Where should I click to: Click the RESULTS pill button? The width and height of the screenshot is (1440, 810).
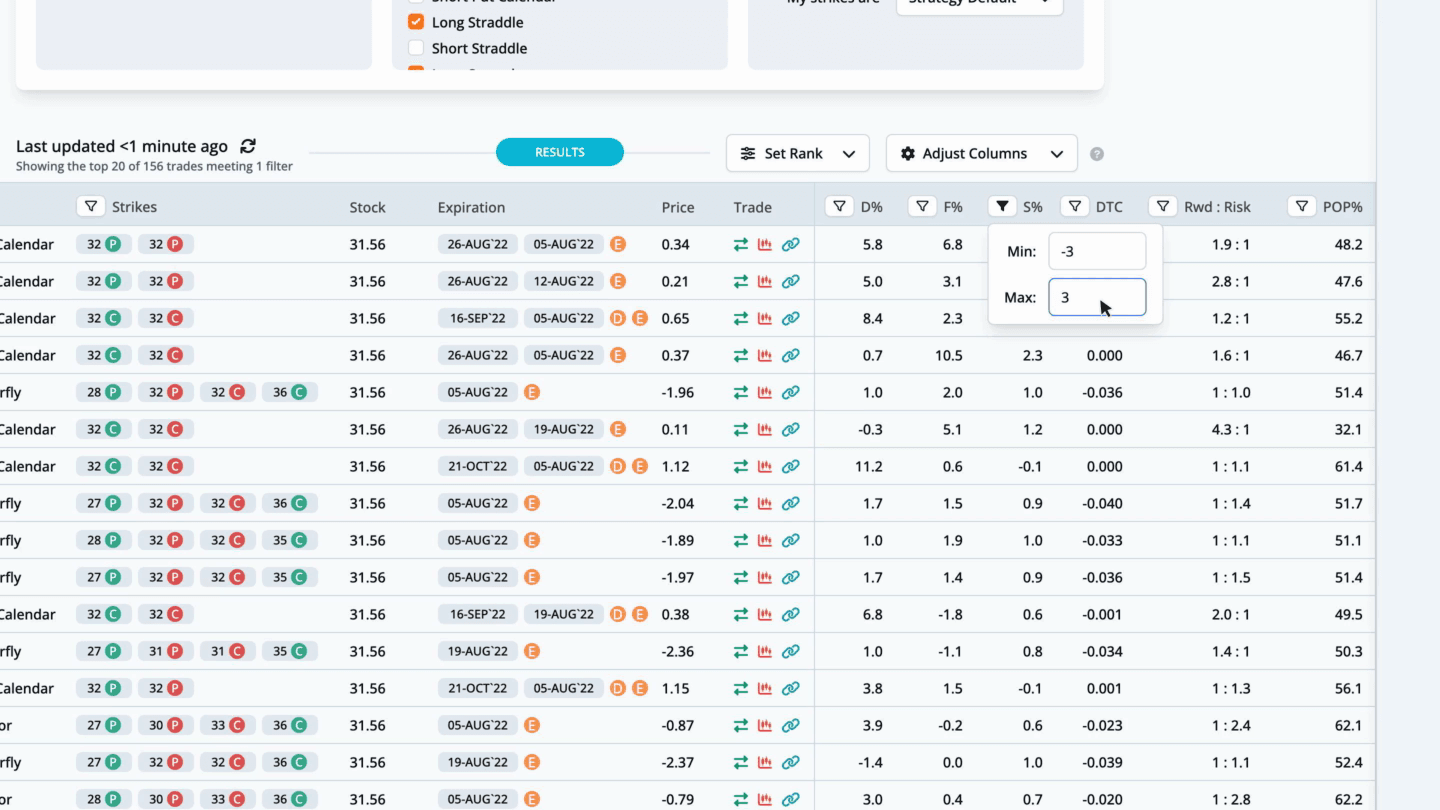click(560, 152)
